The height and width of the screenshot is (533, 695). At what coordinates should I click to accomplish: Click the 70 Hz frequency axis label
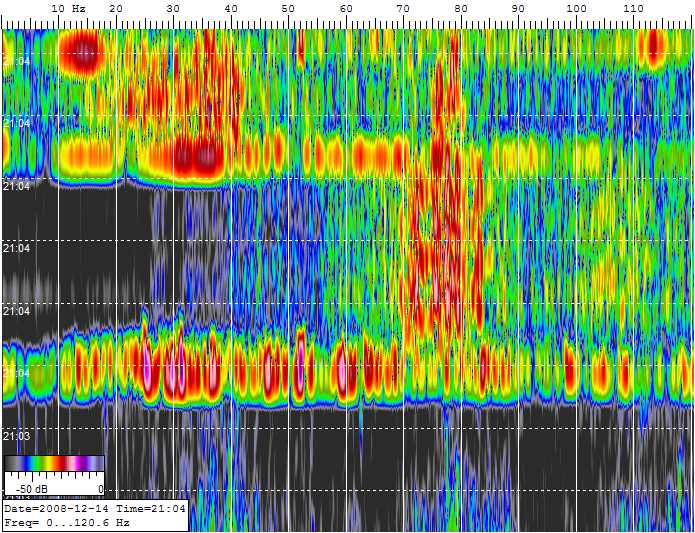click(x=404, y=8)
